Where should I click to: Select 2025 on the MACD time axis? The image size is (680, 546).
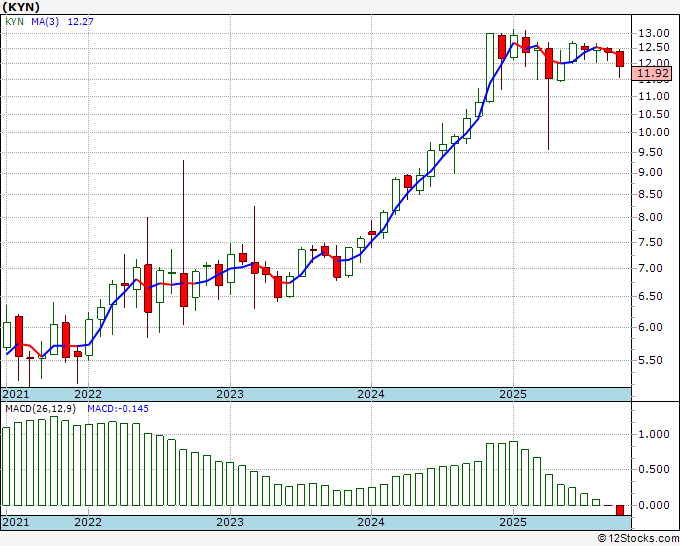pos(513,522)
